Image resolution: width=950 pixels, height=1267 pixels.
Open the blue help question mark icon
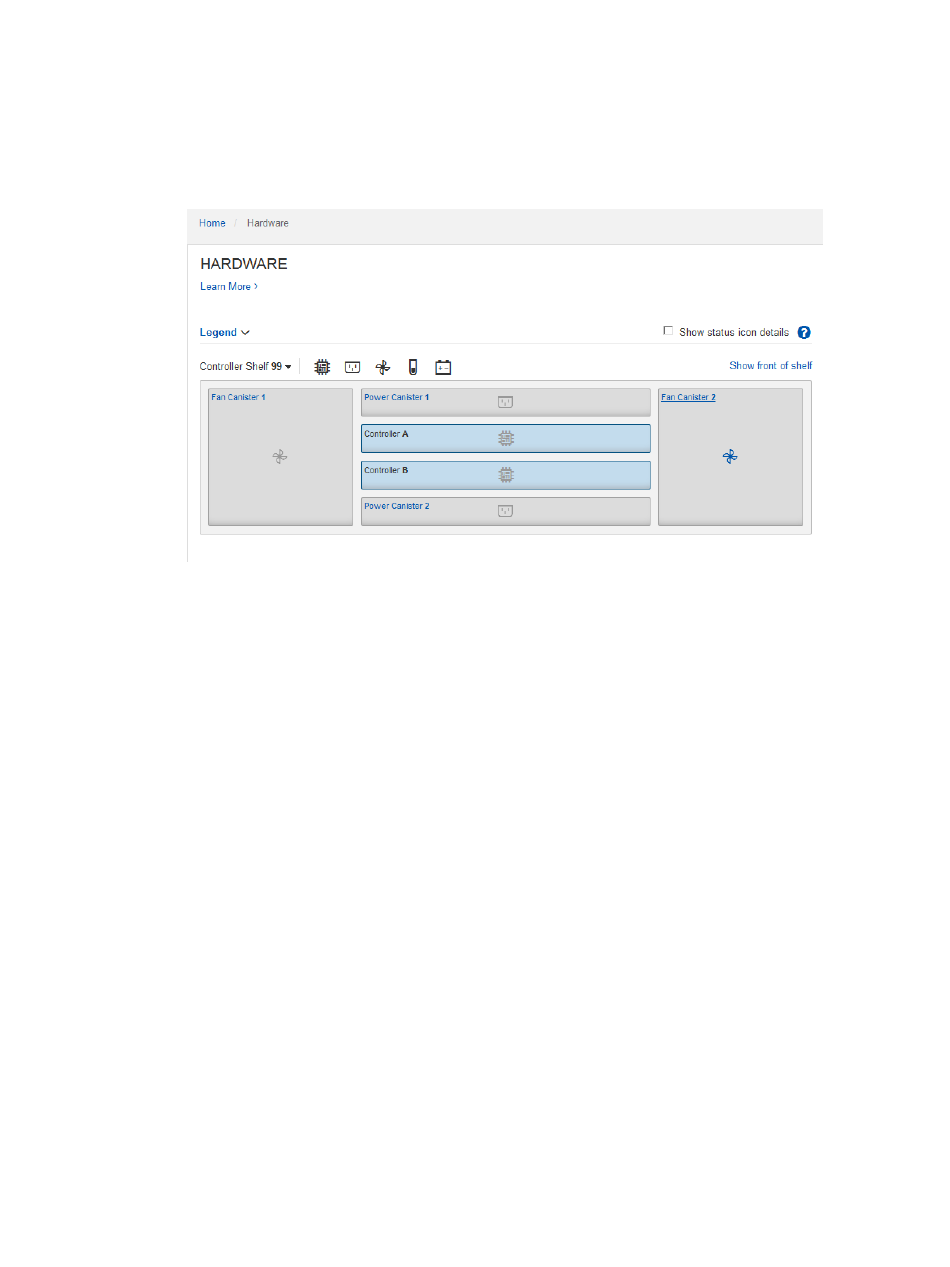click(x=804, y=333)
